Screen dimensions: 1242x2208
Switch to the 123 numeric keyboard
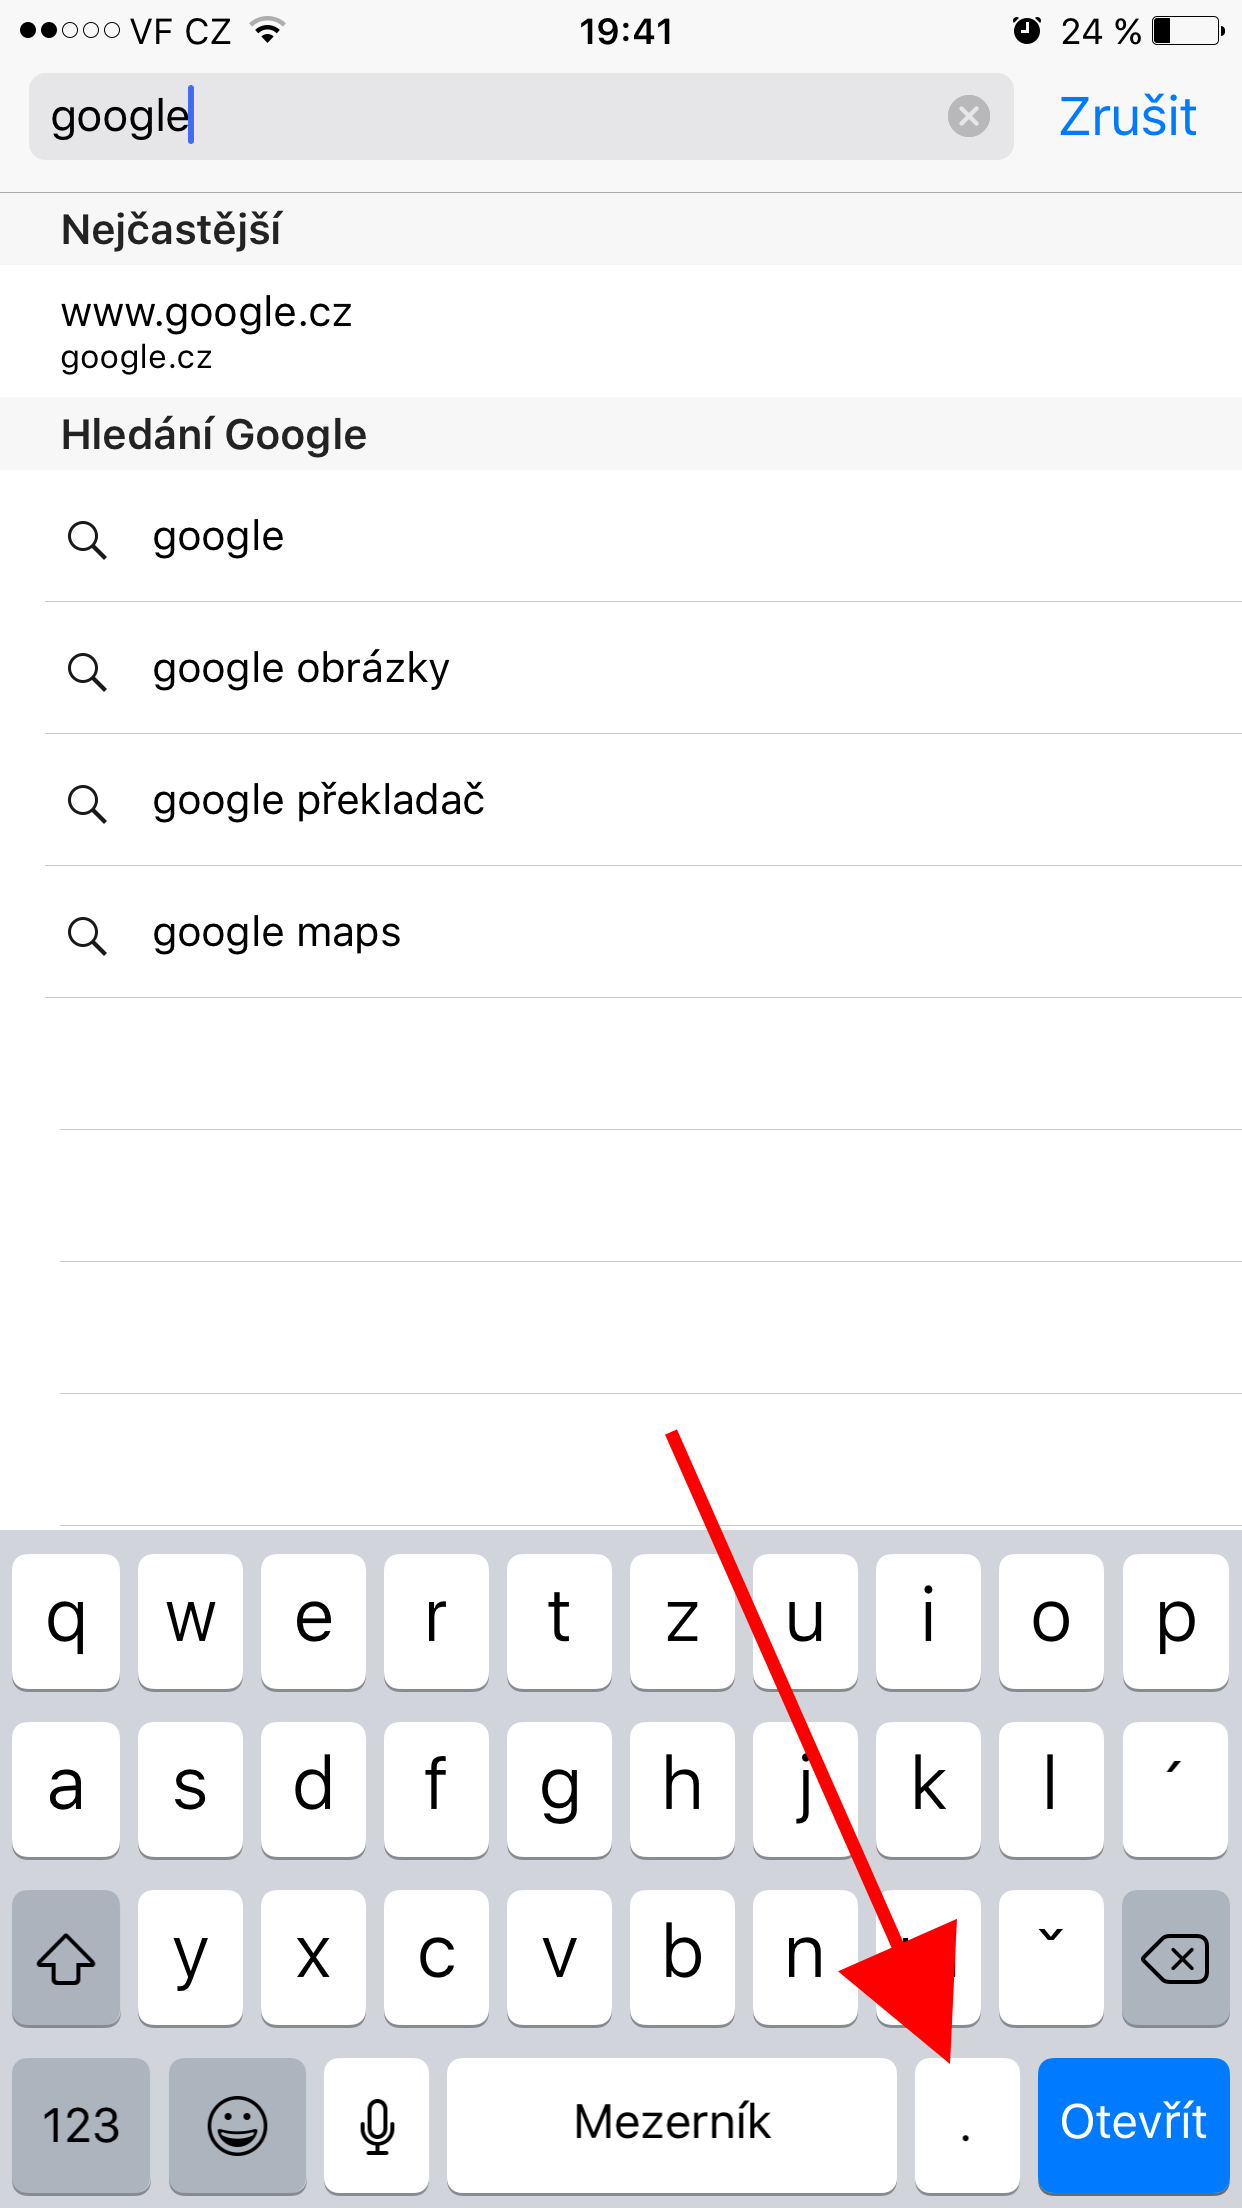tap(81, 2123)
